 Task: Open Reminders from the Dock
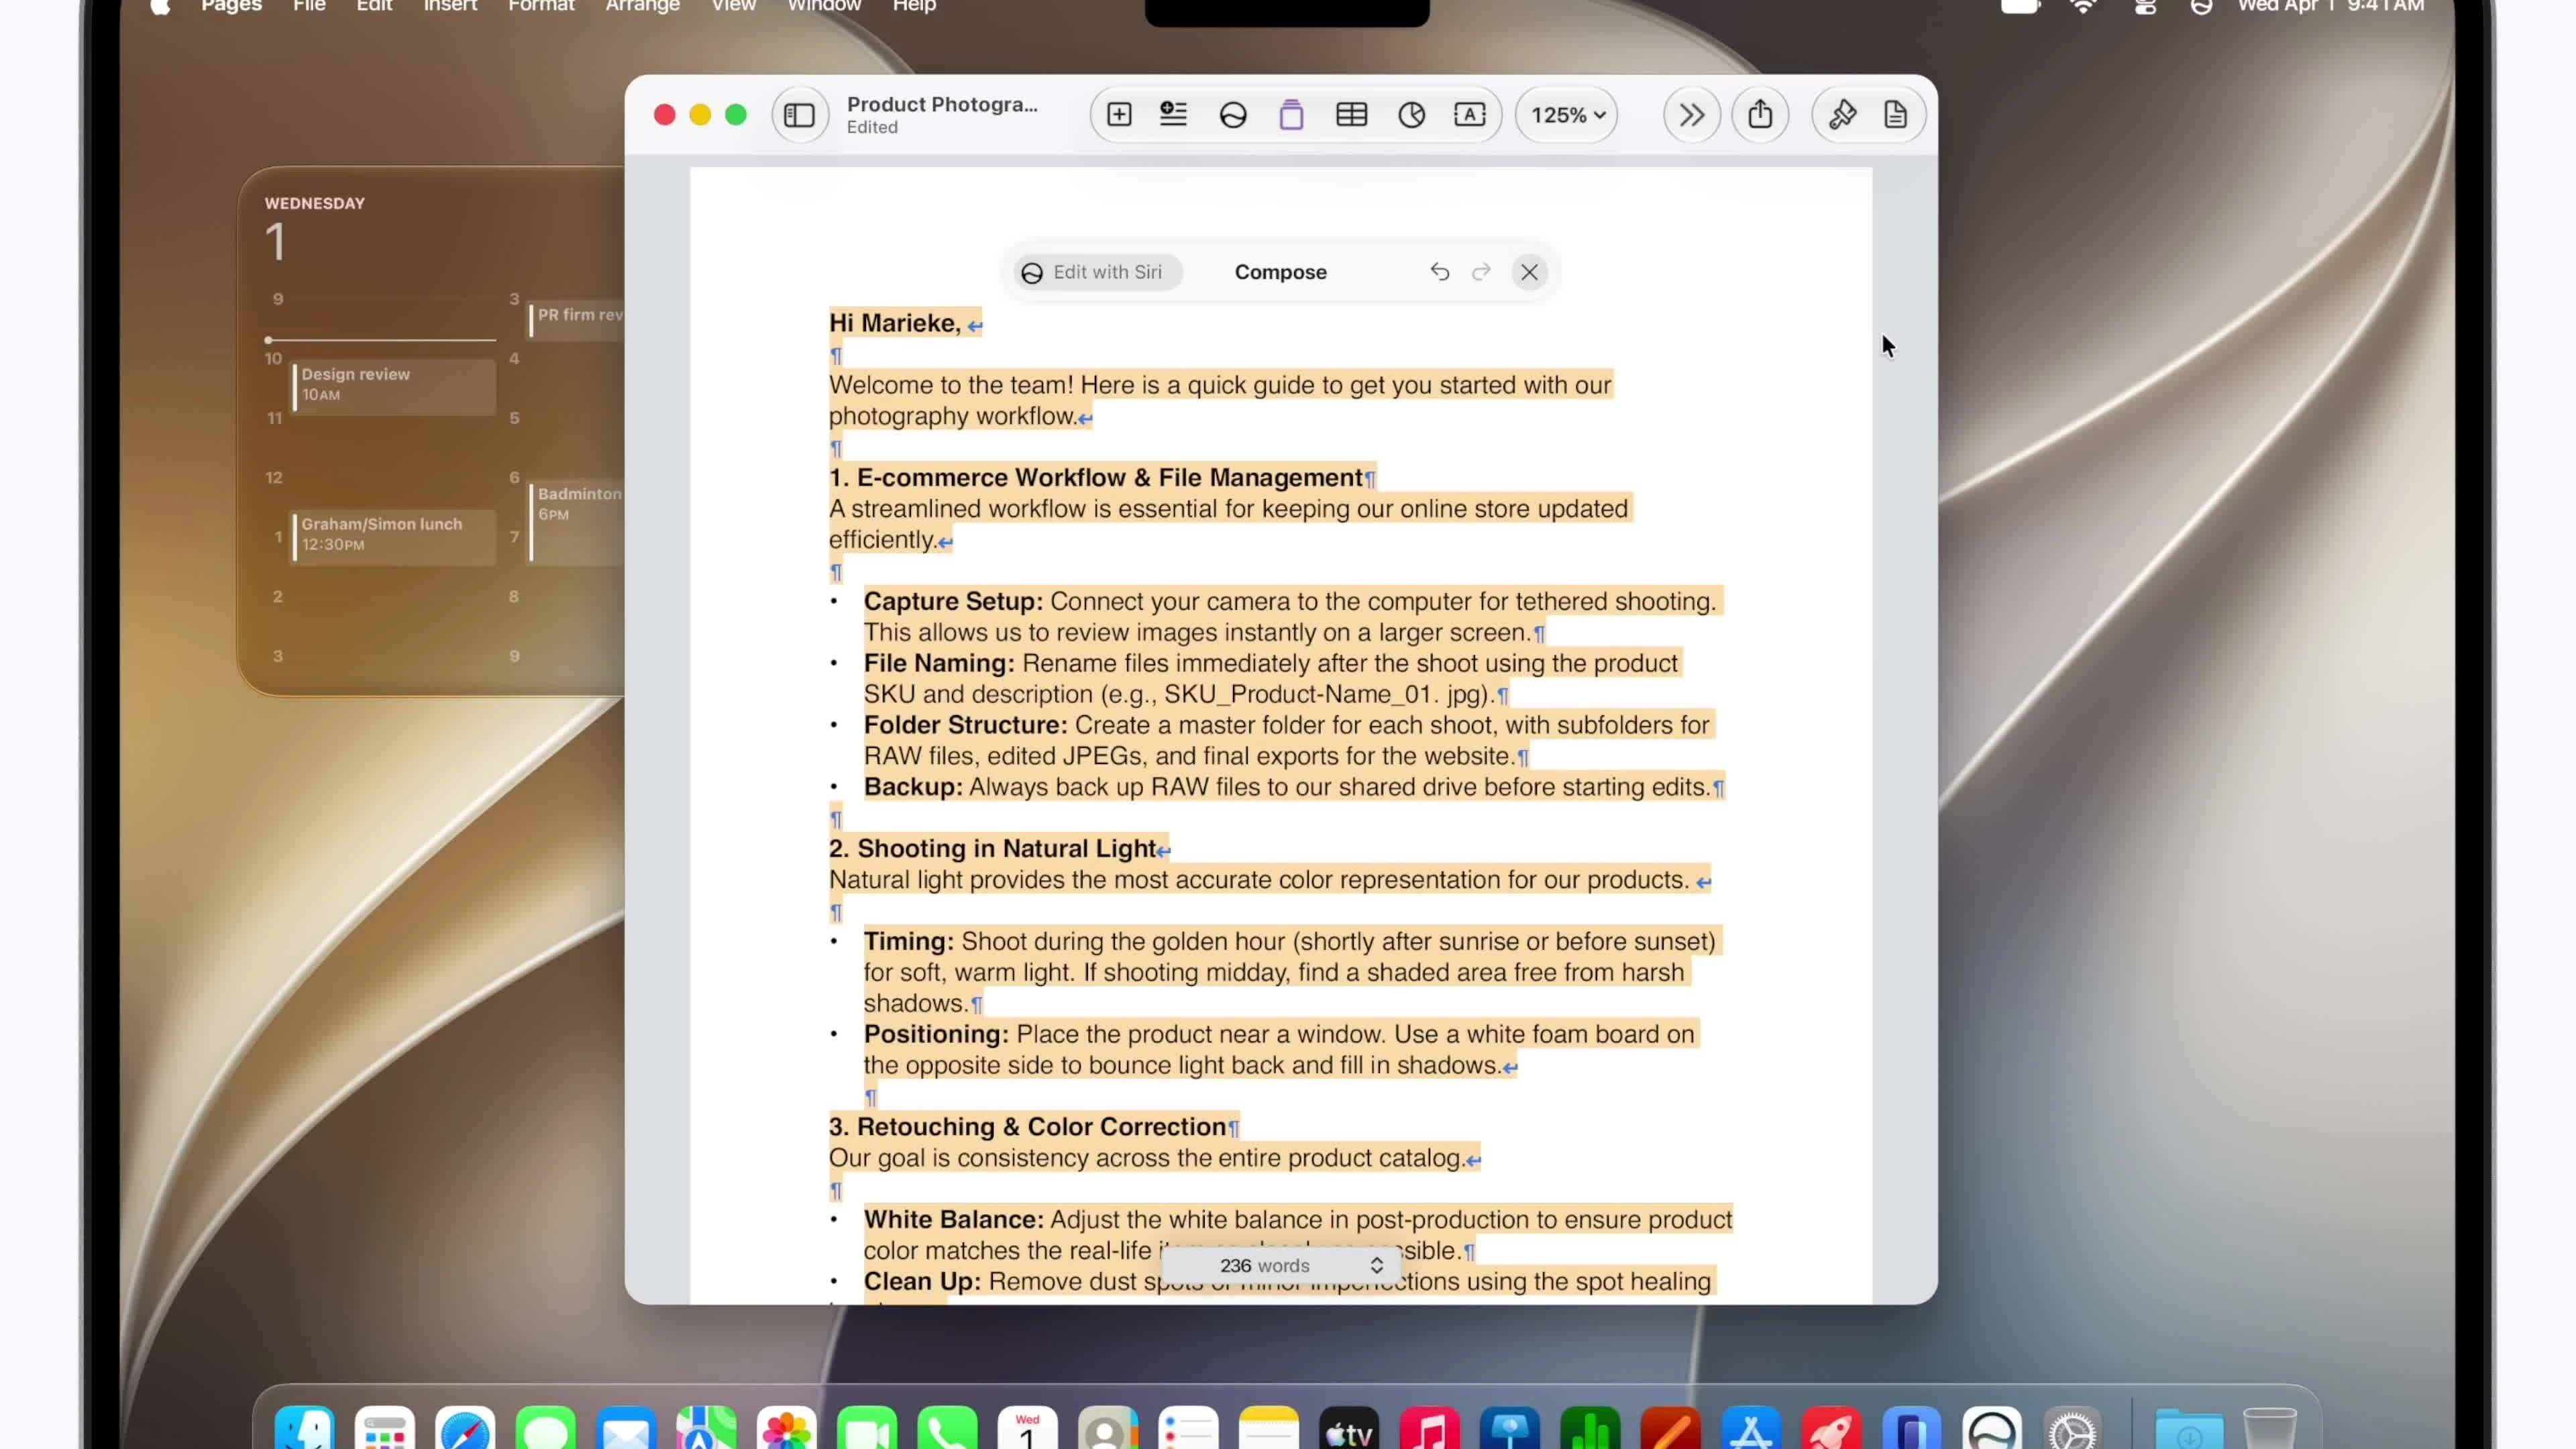point(1189,1429)
